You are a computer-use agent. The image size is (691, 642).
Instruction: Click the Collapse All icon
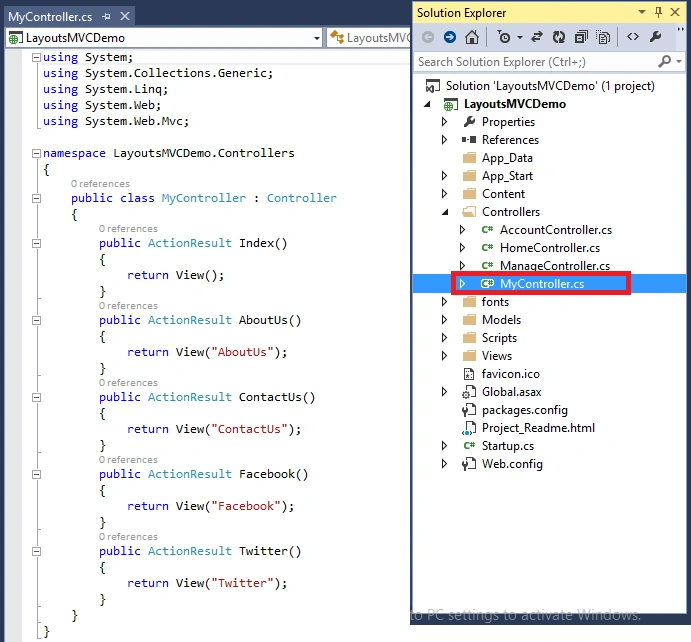coord(581,37)
